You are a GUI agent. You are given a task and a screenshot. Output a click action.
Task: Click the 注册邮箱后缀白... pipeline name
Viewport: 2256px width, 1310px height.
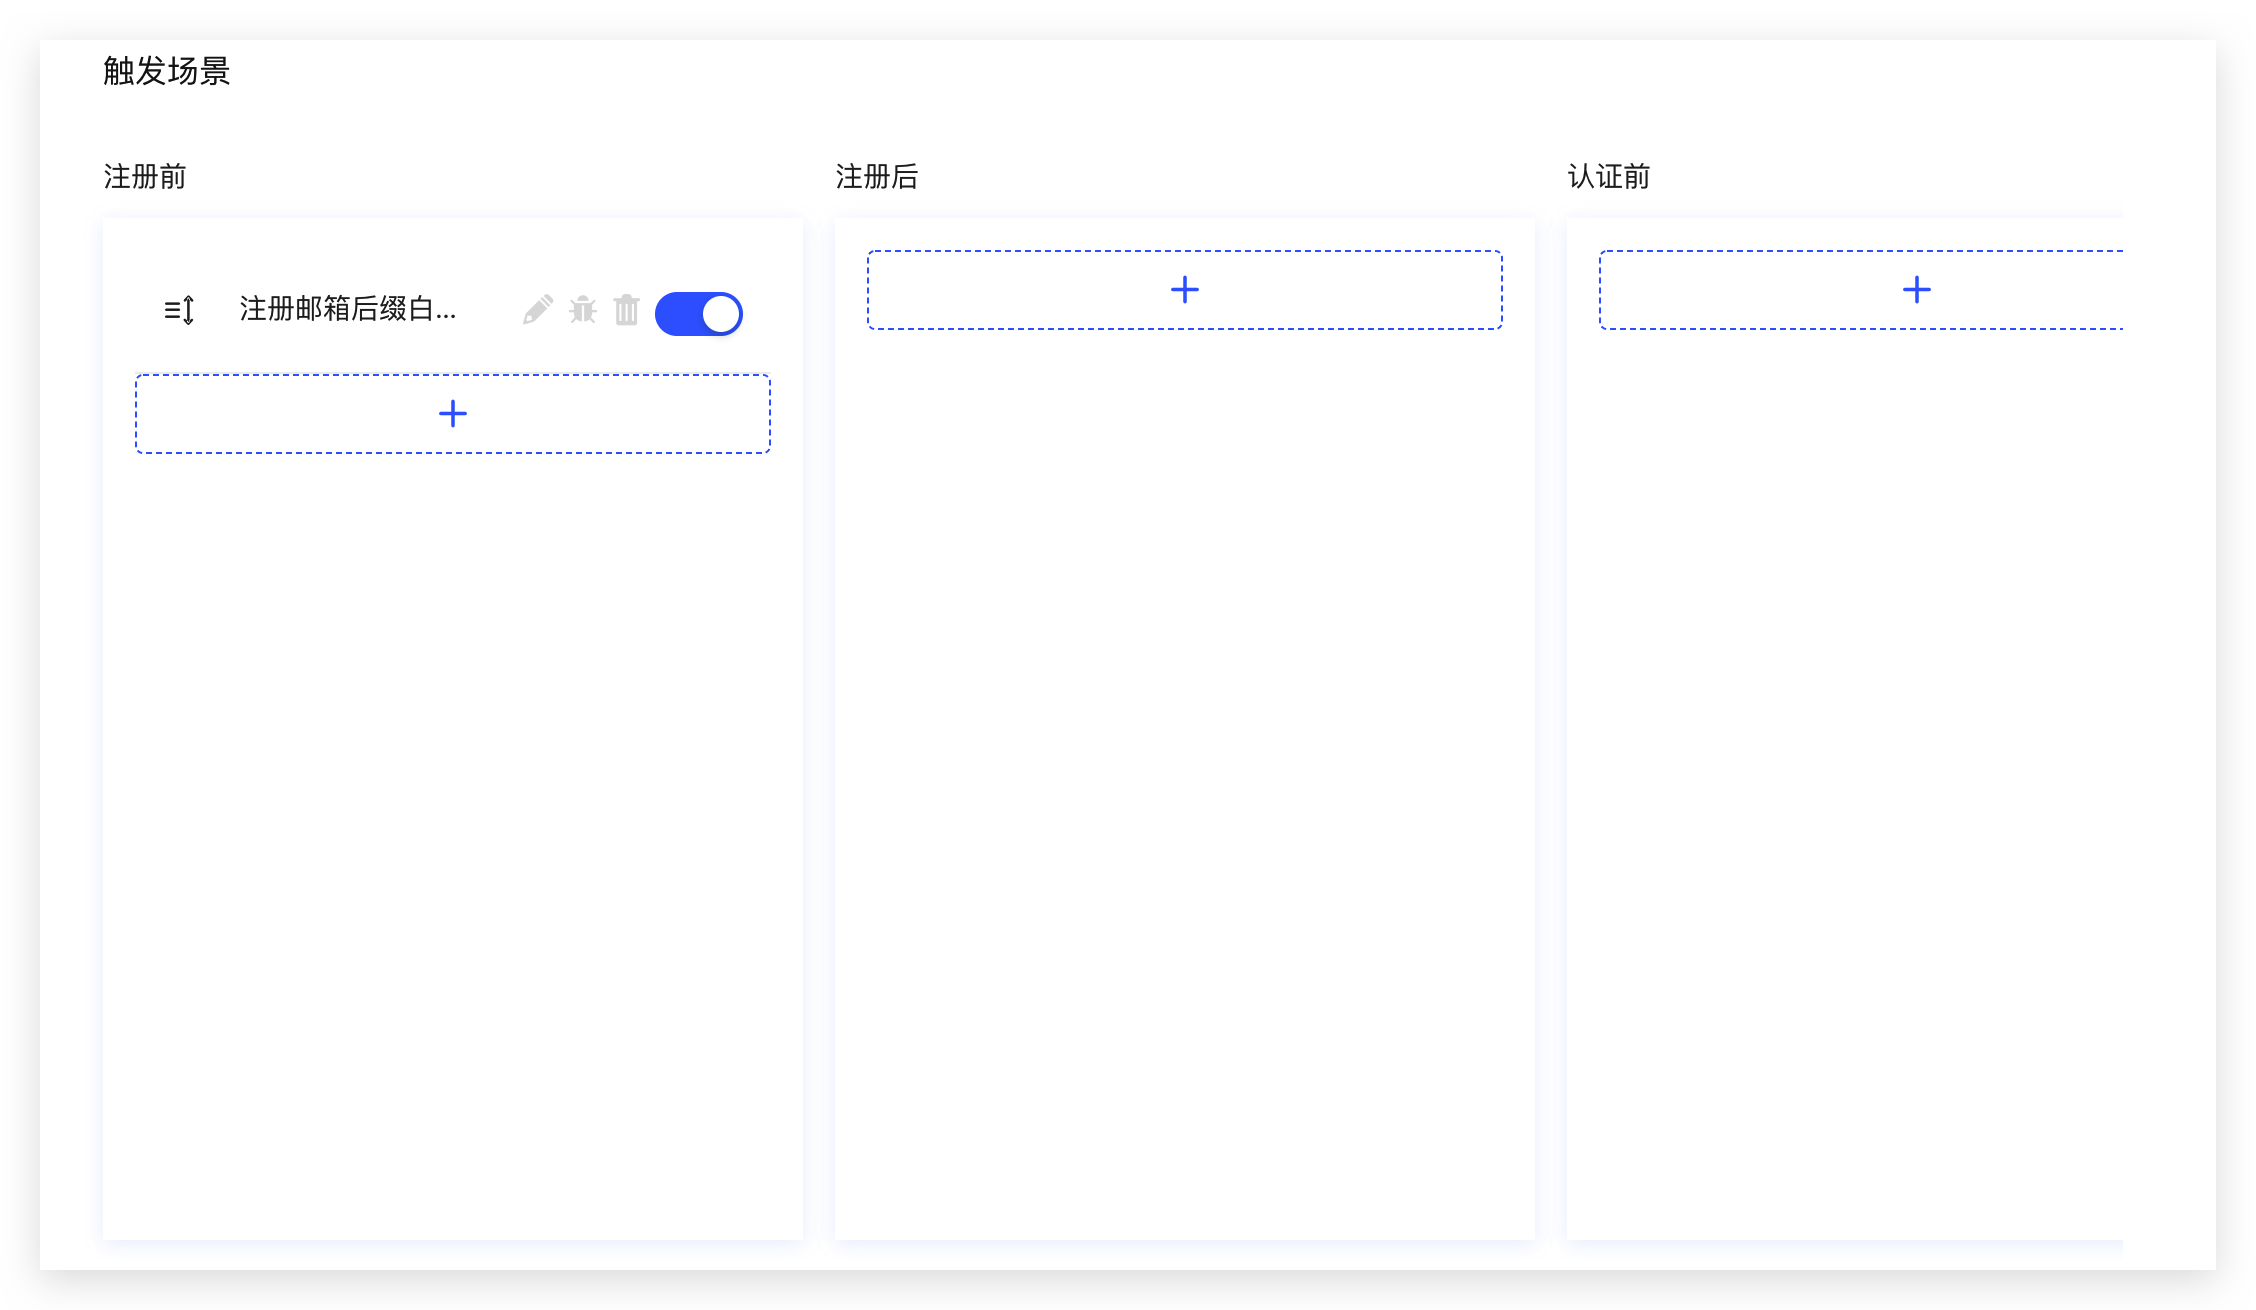(348, 309)
